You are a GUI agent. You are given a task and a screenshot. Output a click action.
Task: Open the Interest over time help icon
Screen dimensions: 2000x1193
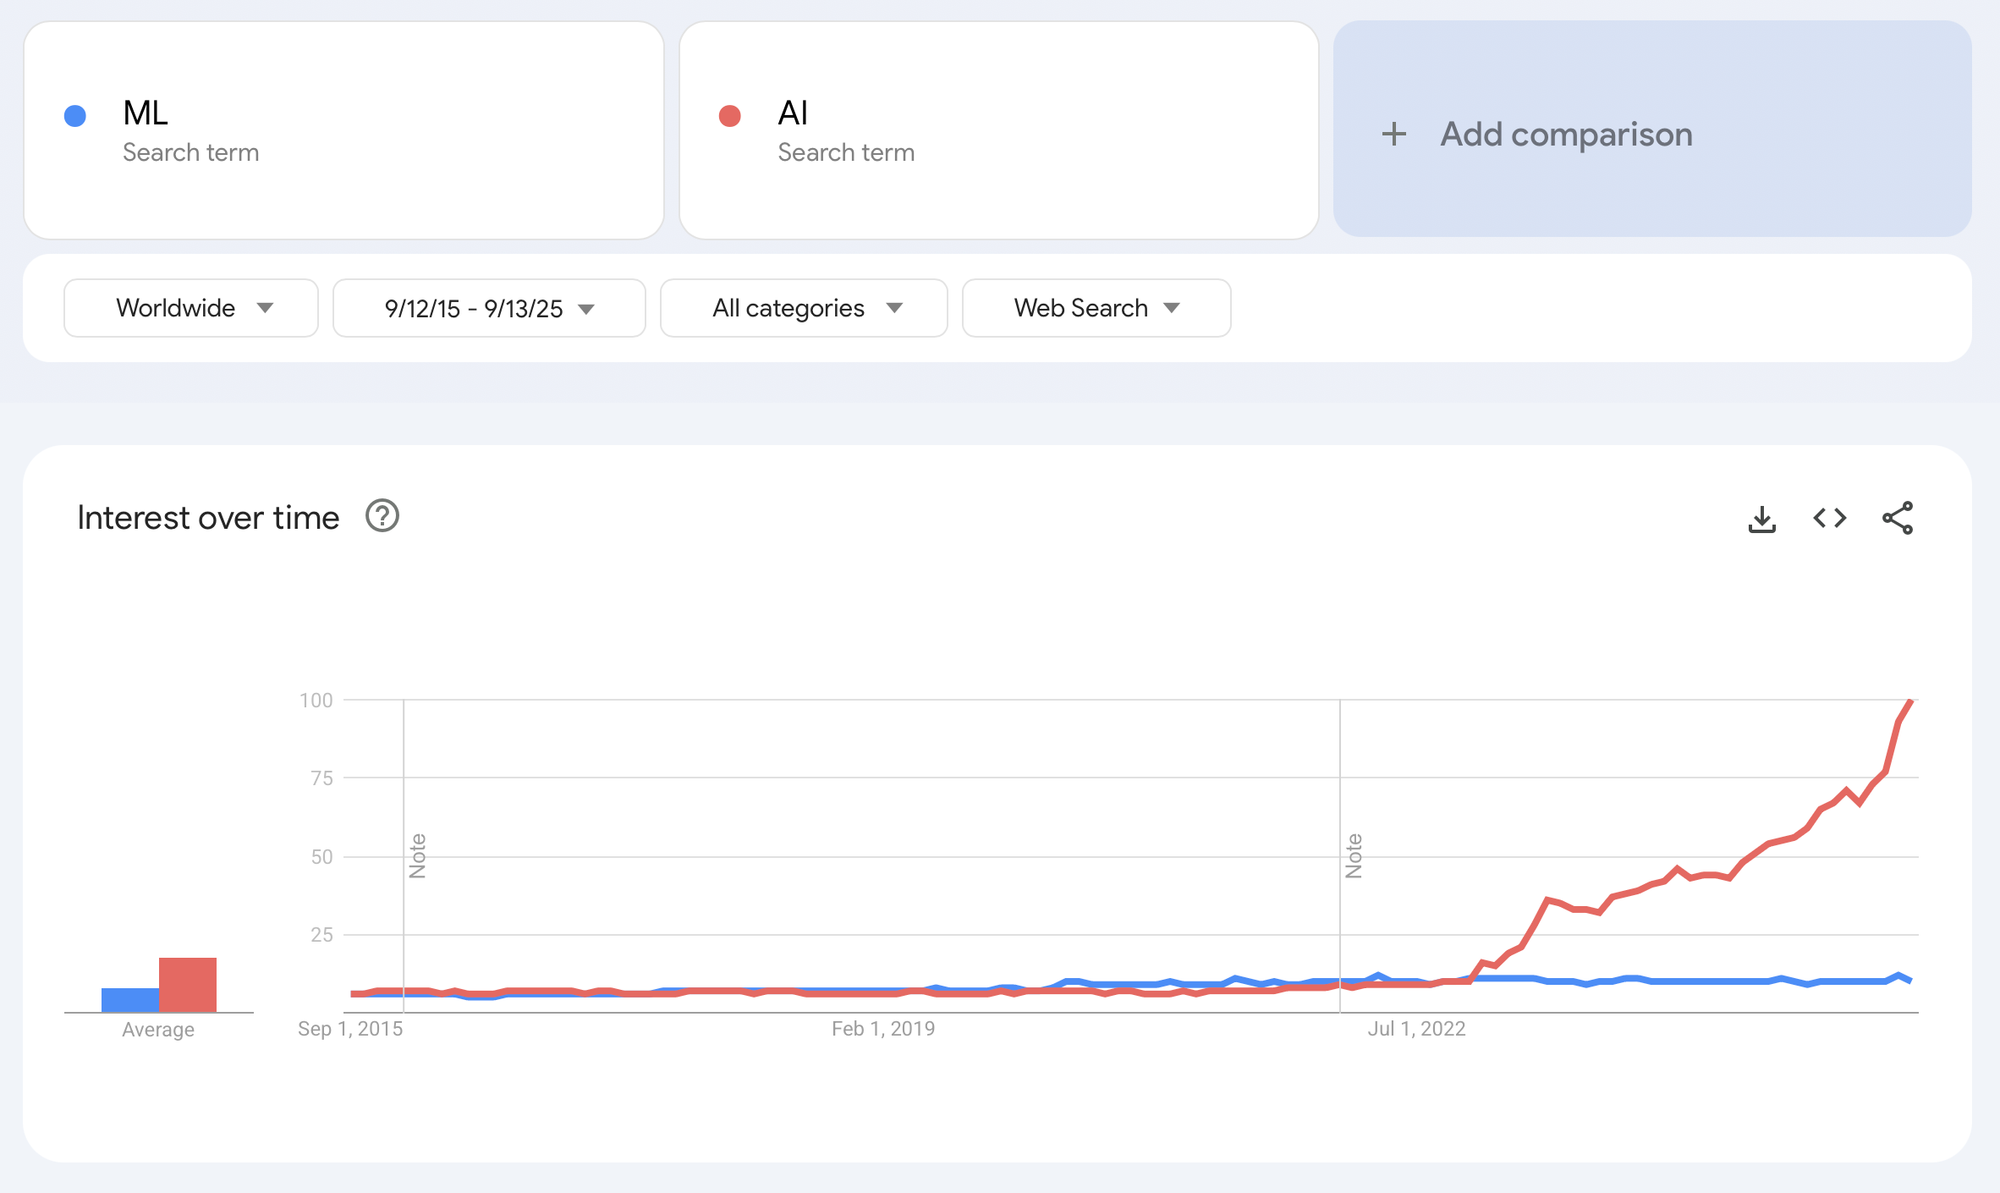pyautogui.click(x=382, y=516)
